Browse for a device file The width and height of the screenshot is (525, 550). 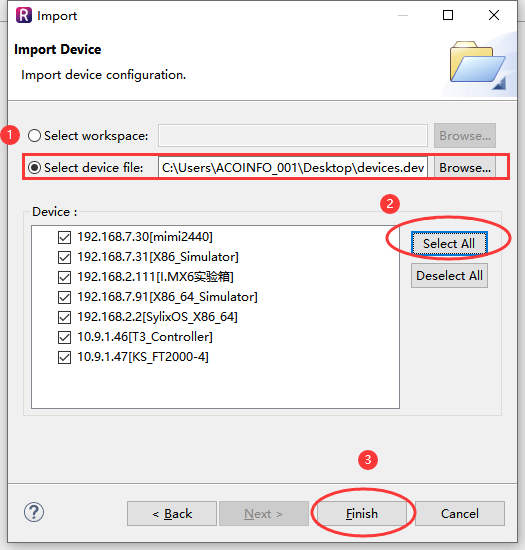tap(465, 167)
